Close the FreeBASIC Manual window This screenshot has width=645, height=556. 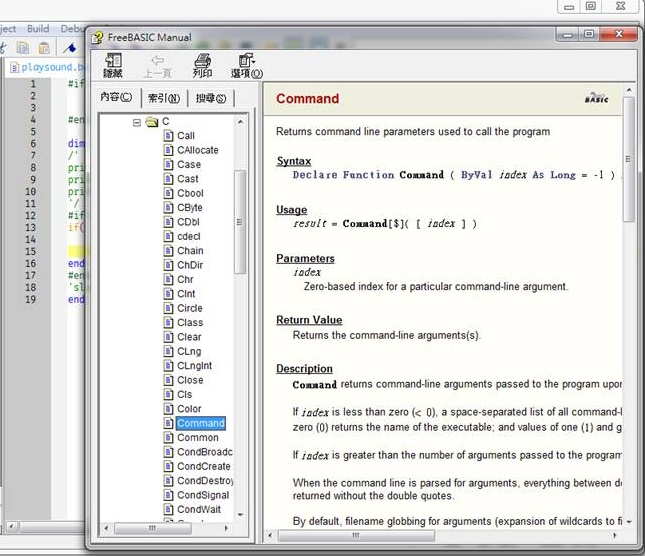[619, 34]
